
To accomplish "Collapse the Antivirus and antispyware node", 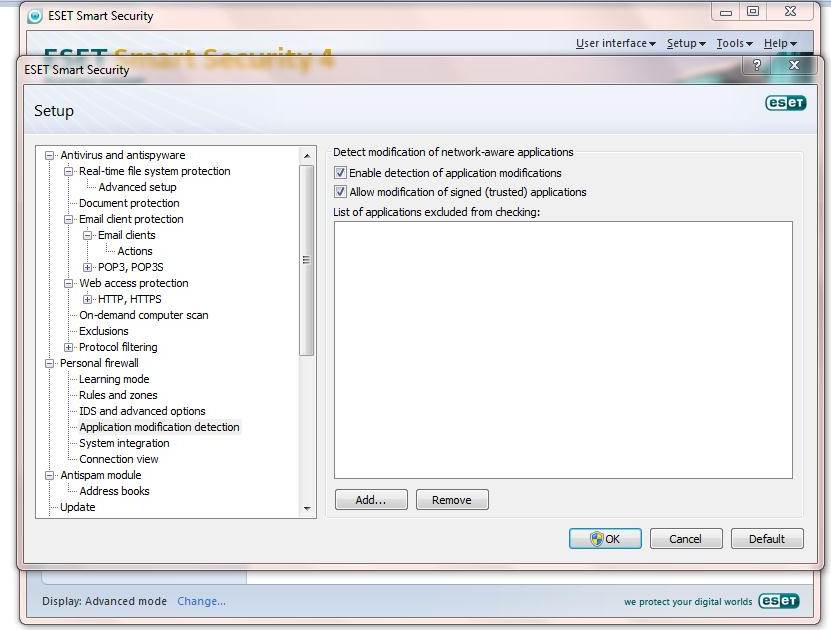I will (x=49, y=155).
